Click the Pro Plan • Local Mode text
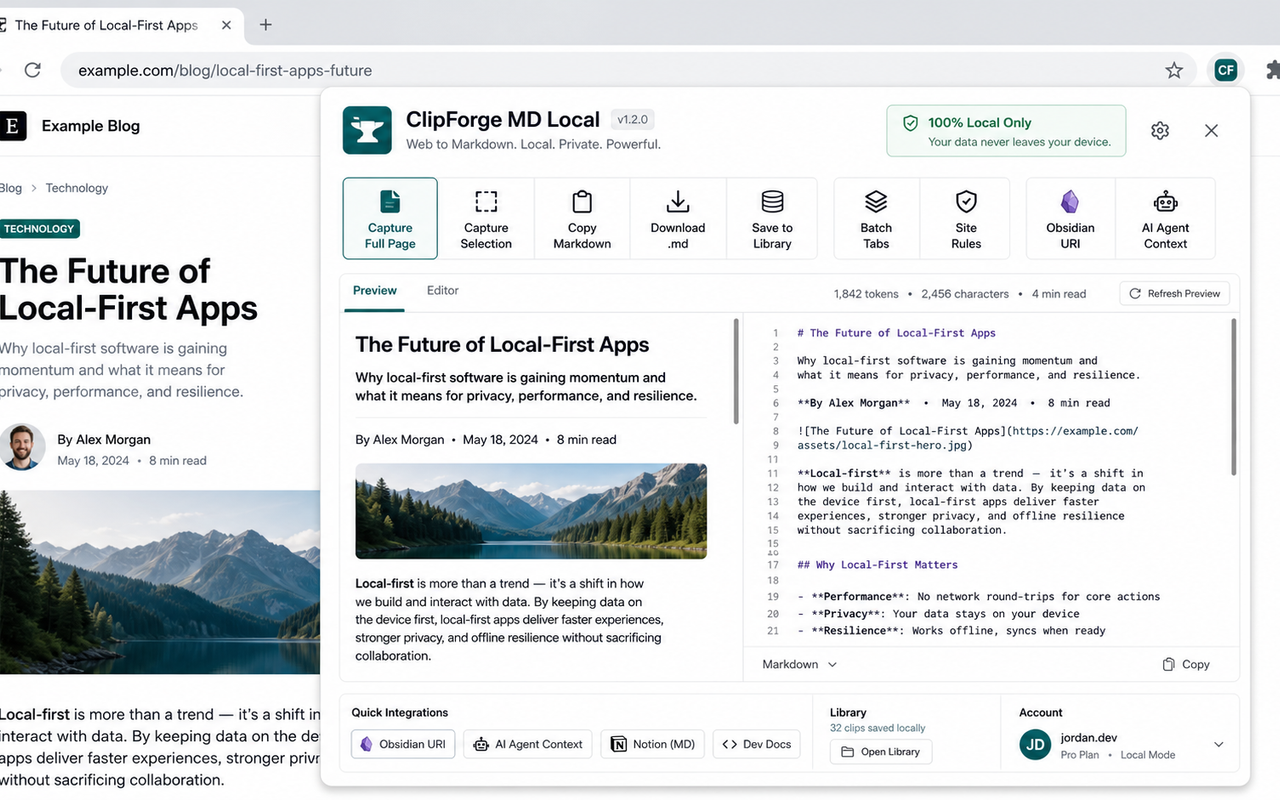The height and width of the screenshot is (800, 1280). [x=1118, y=755]
